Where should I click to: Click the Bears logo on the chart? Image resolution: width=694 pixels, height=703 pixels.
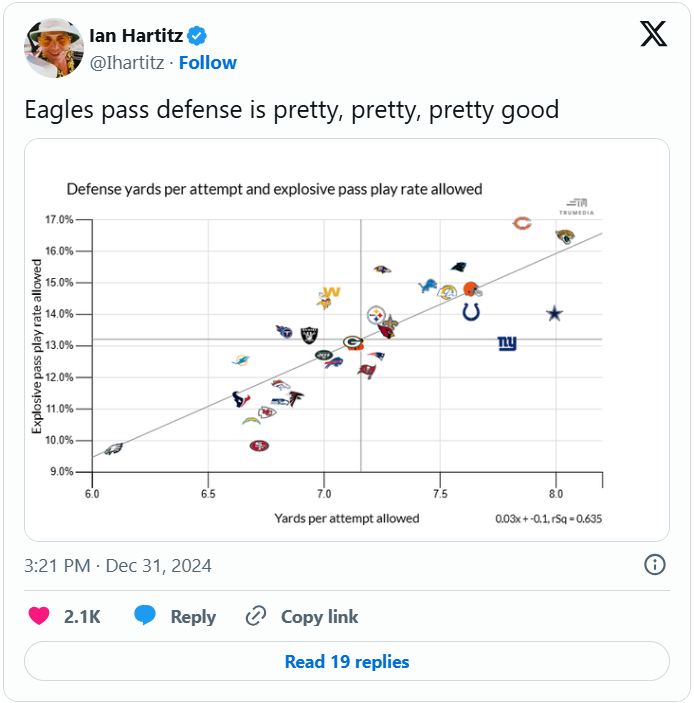[x=521, y=224]
